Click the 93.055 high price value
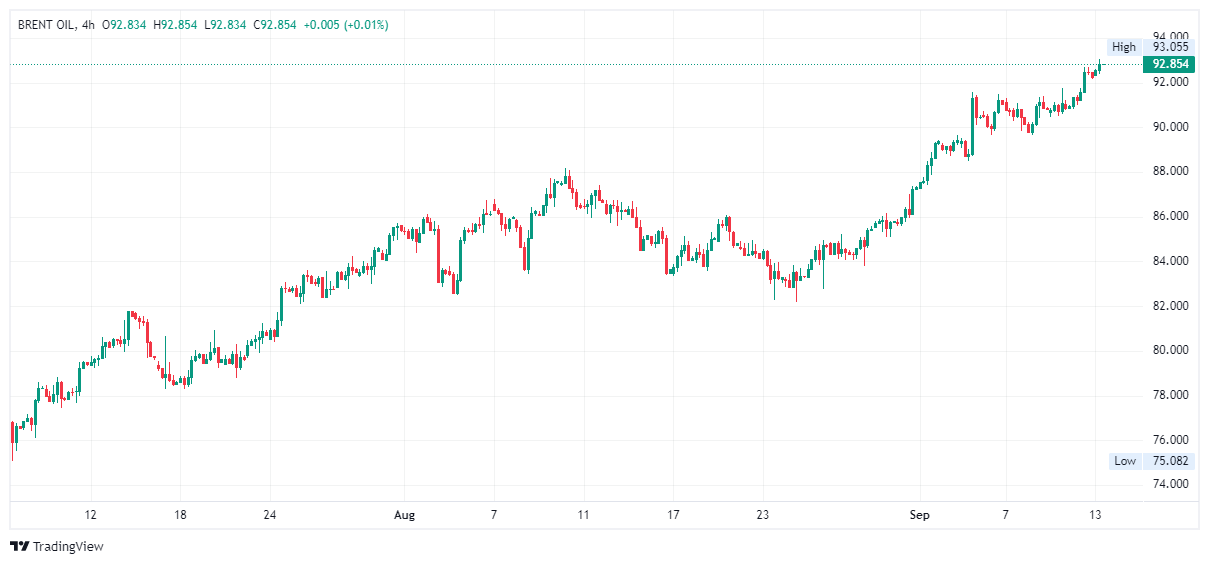The width and height of the screenshot is (1209, 564). (x=1170, y=47)
